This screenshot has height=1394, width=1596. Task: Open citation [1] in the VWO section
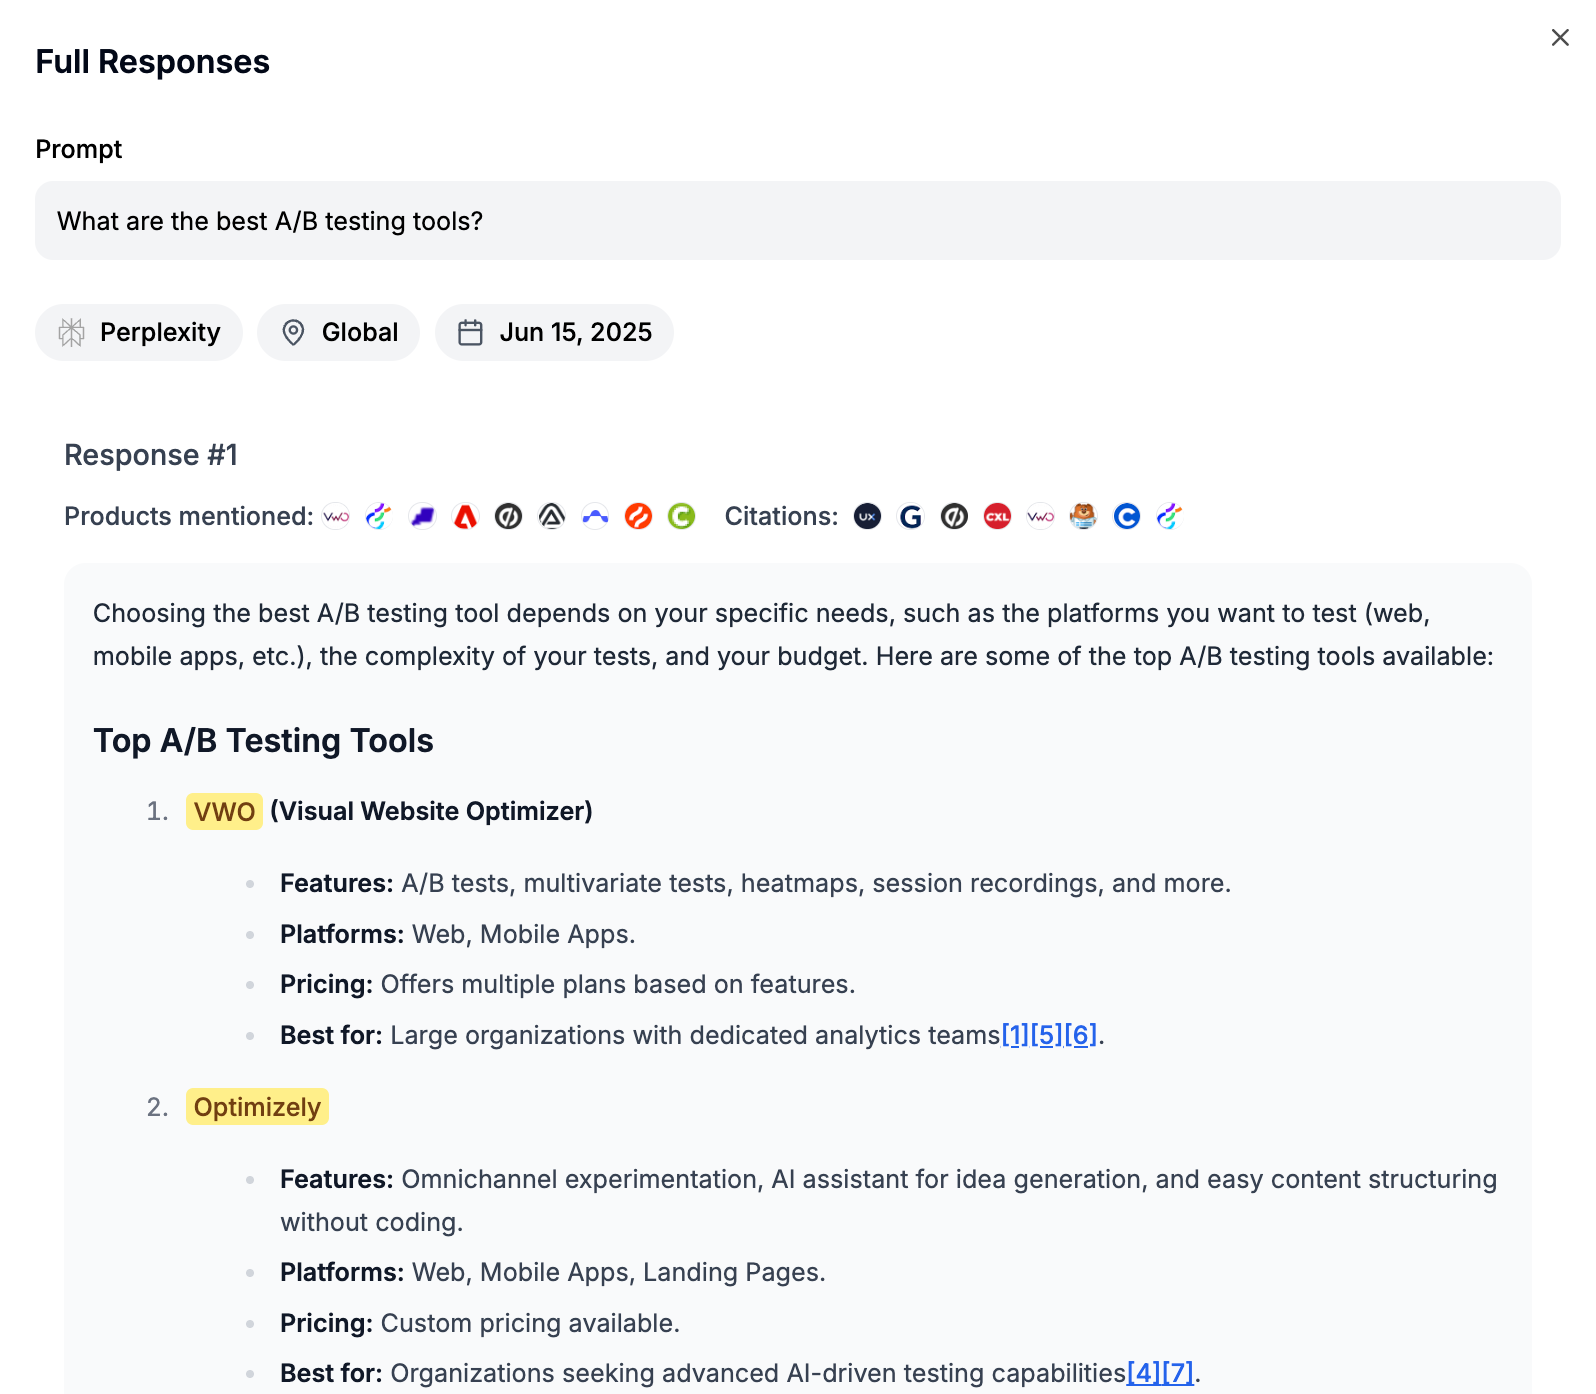(1015, 1035)
